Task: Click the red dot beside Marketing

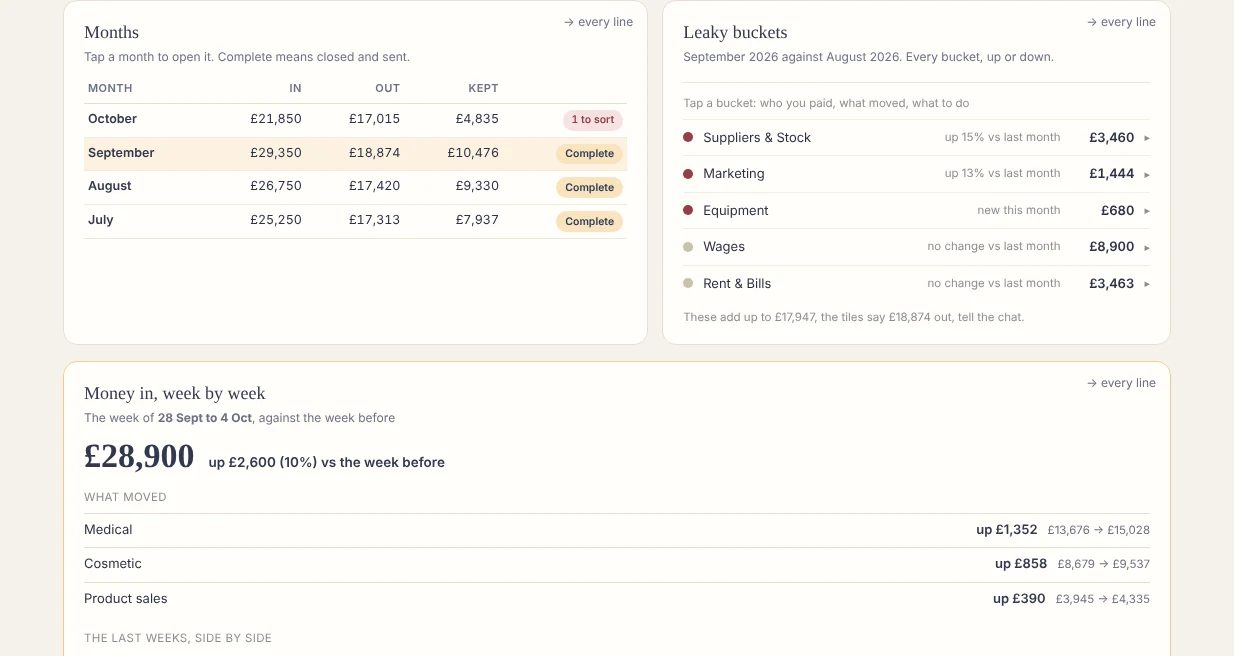Action: coord(688,173)
